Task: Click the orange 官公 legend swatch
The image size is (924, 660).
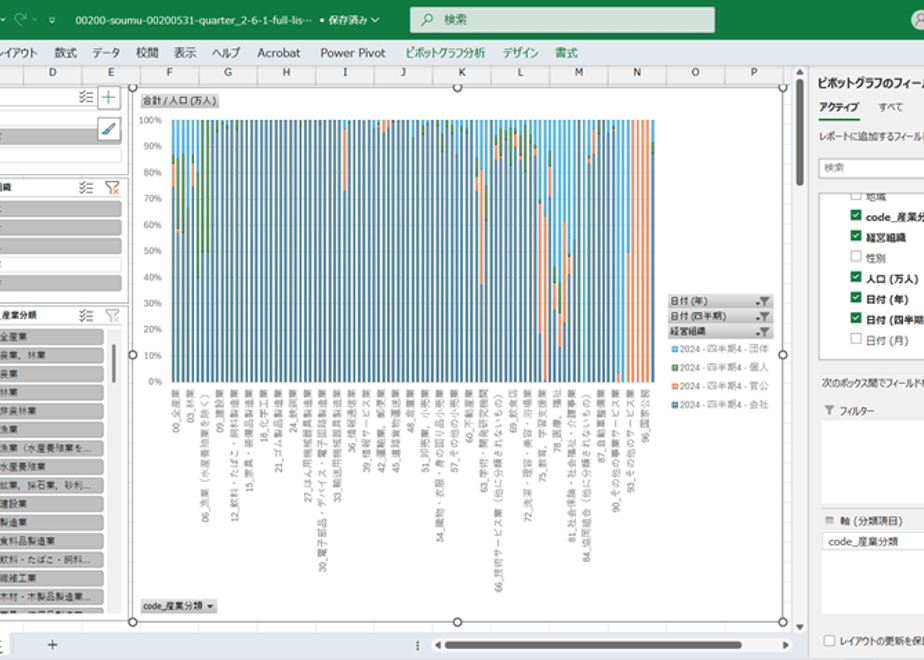Action: [675, 387]
